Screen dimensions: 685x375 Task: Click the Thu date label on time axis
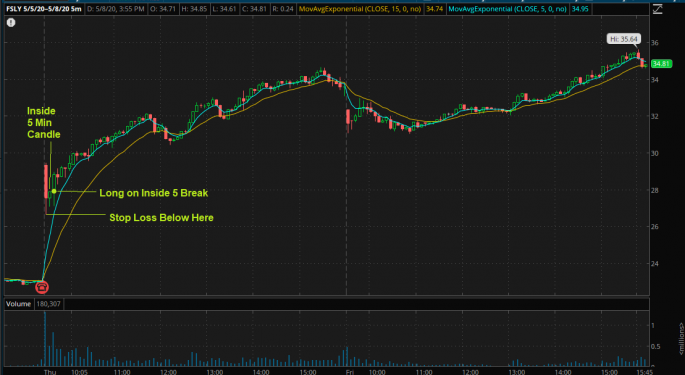click(50, 372)
